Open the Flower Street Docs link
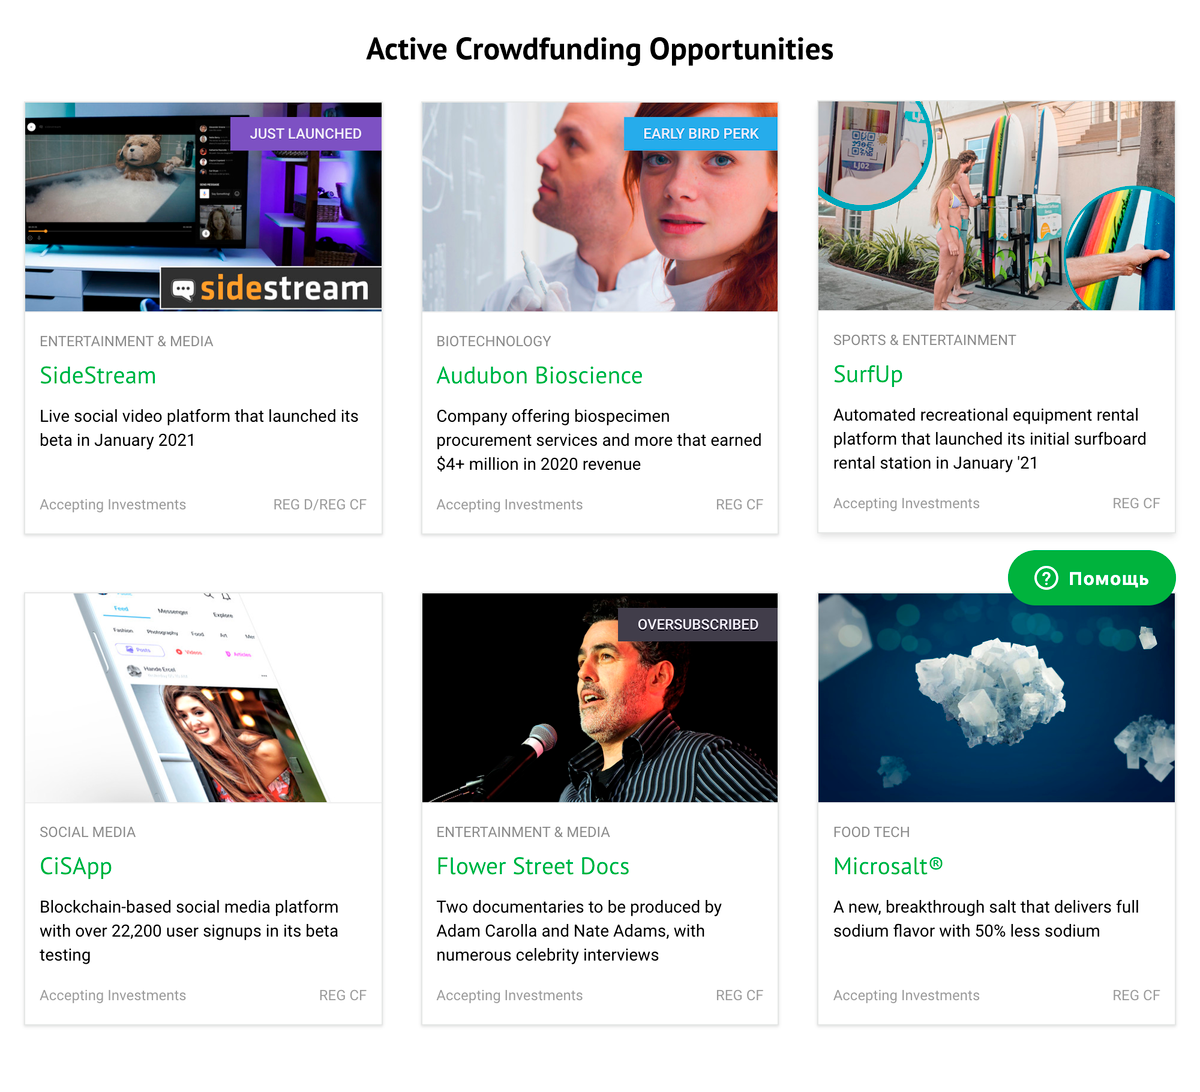This screenshot has width=1200, height=1092. 533,866
